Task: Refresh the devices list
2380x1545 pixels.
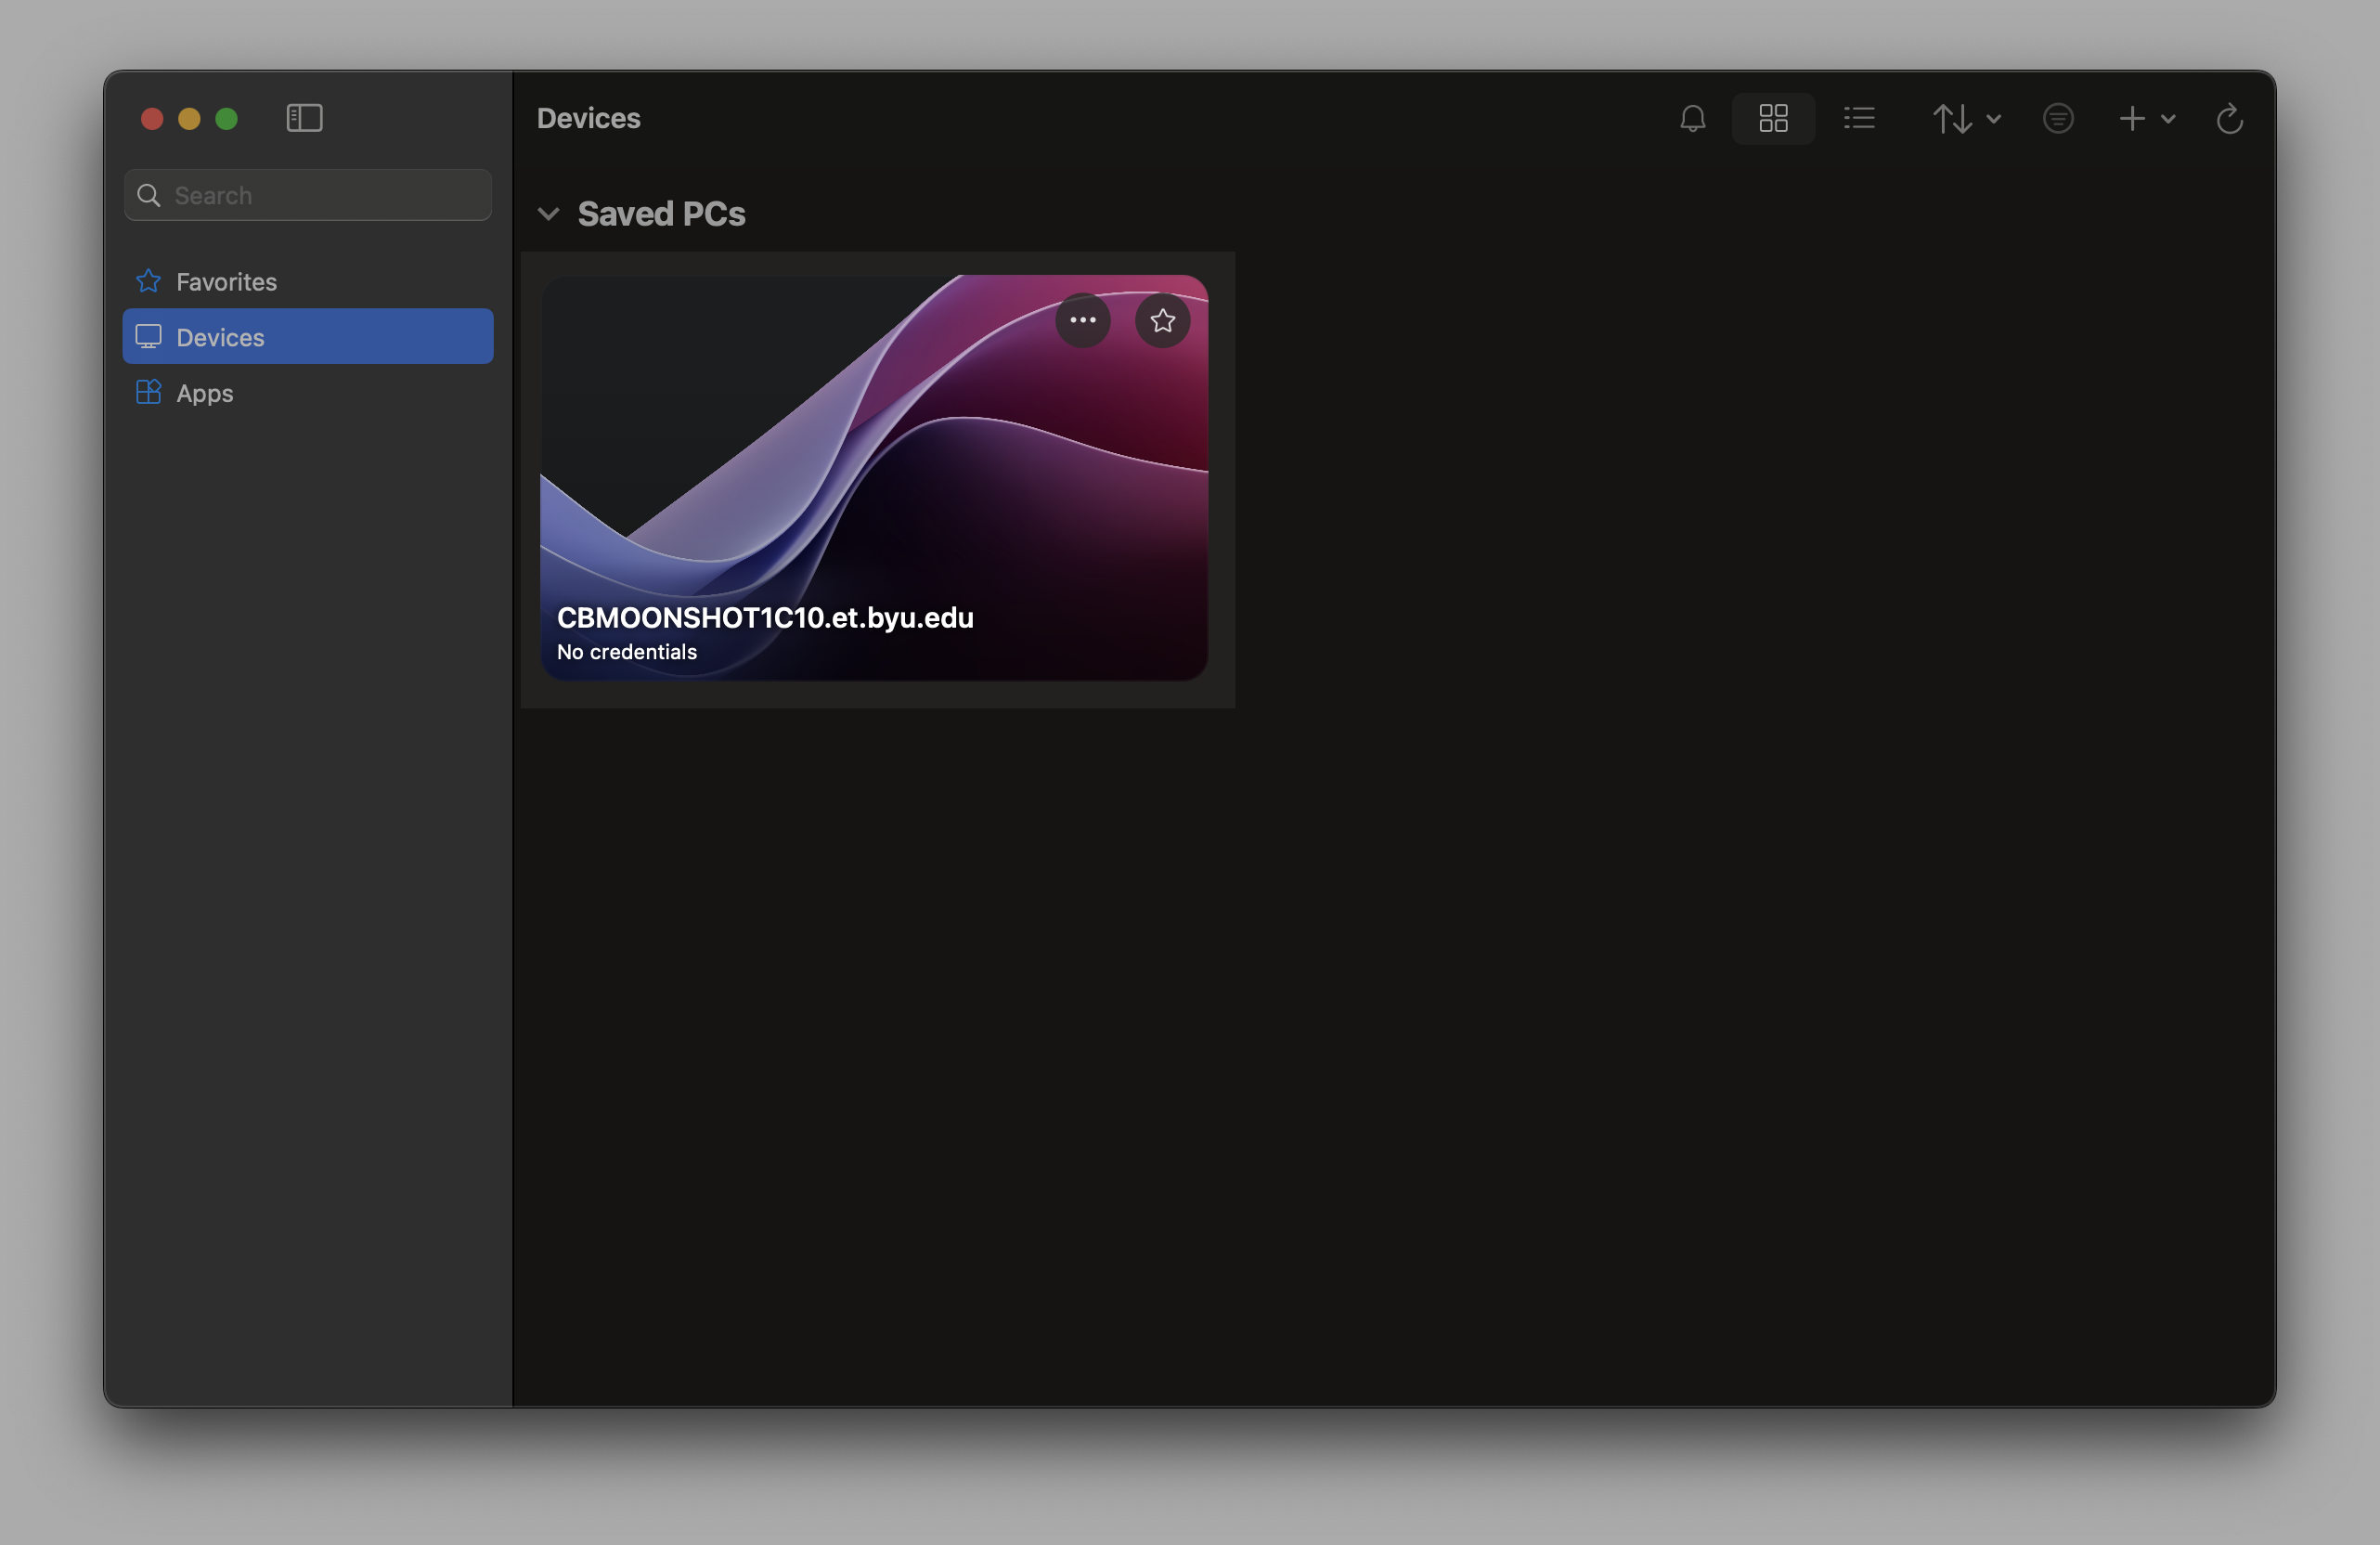Action: [2229, 119]
